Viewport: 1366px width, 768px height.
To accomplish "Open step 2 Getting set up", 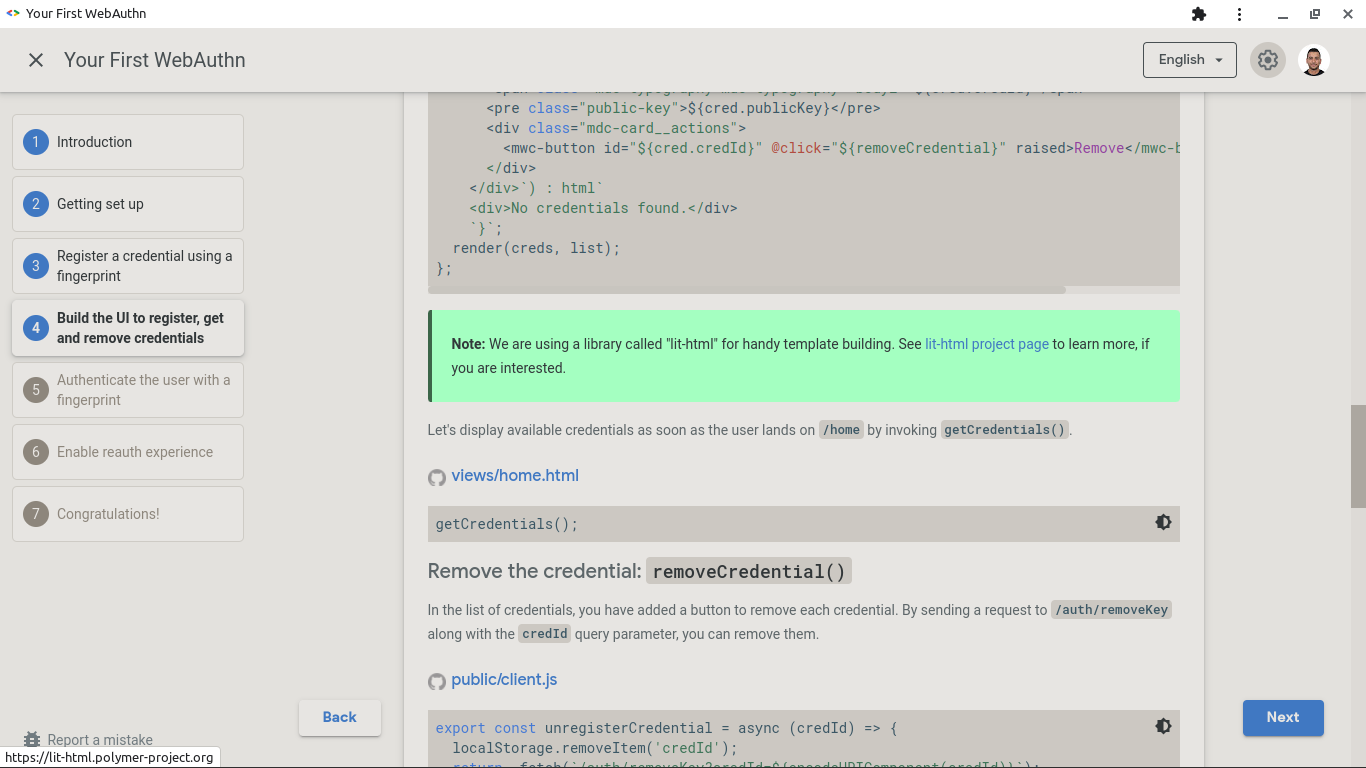I will (x=127, y=204).
